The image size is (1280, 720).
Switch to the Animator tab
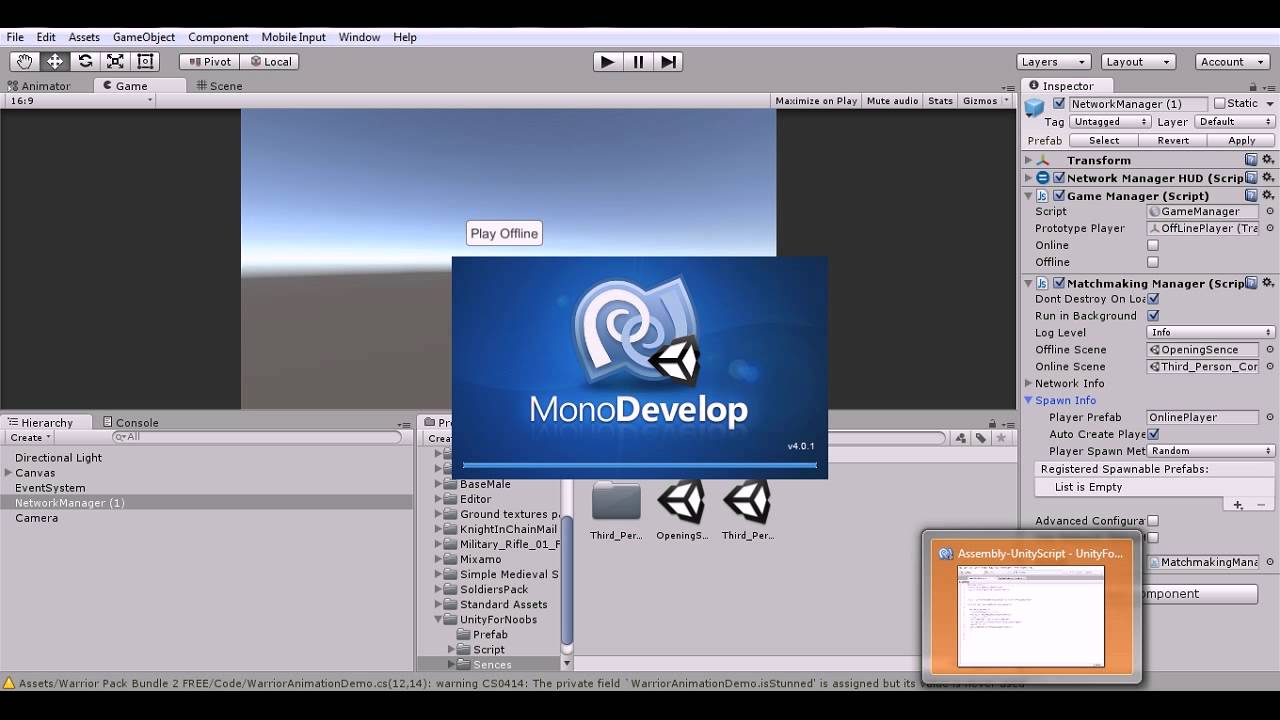pyautogui.click(x=39, y=86)
